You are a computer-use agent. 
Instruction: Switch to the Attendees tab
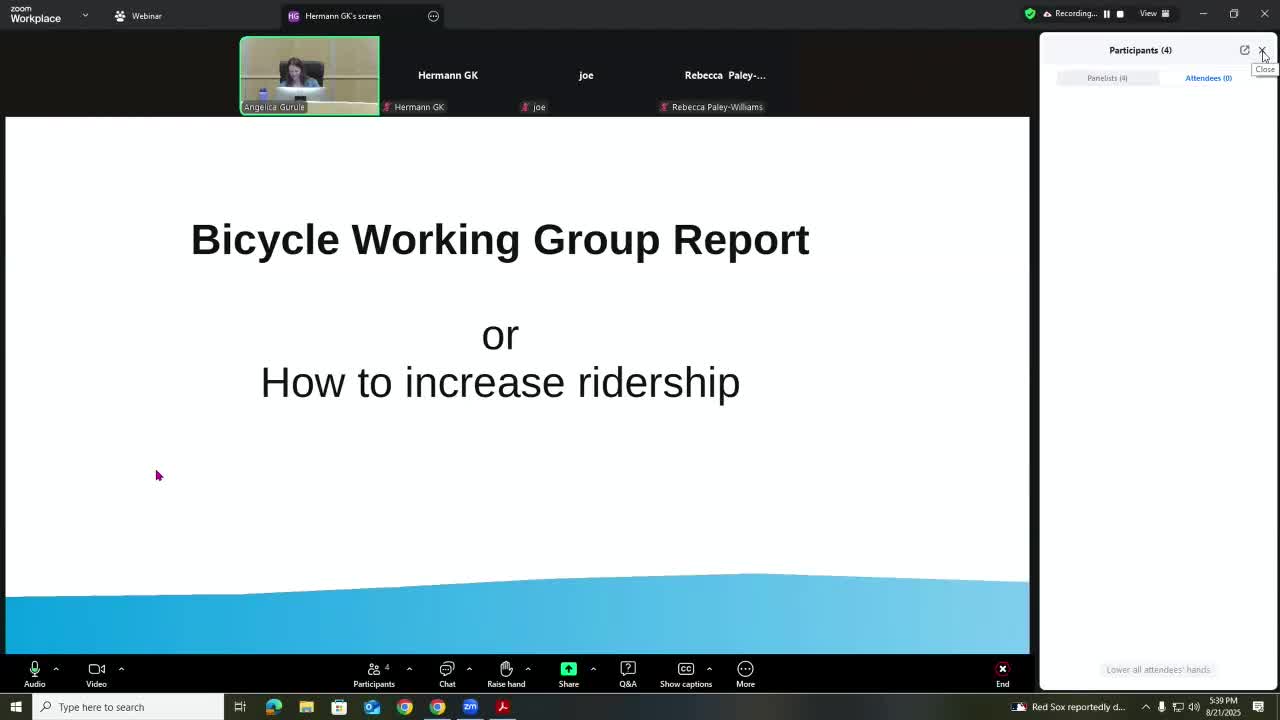[x=1208, y=78]
